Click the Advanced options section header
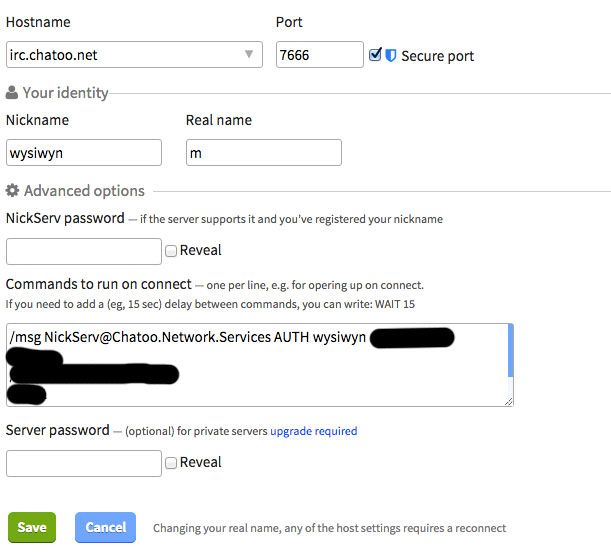 (84, 191)
